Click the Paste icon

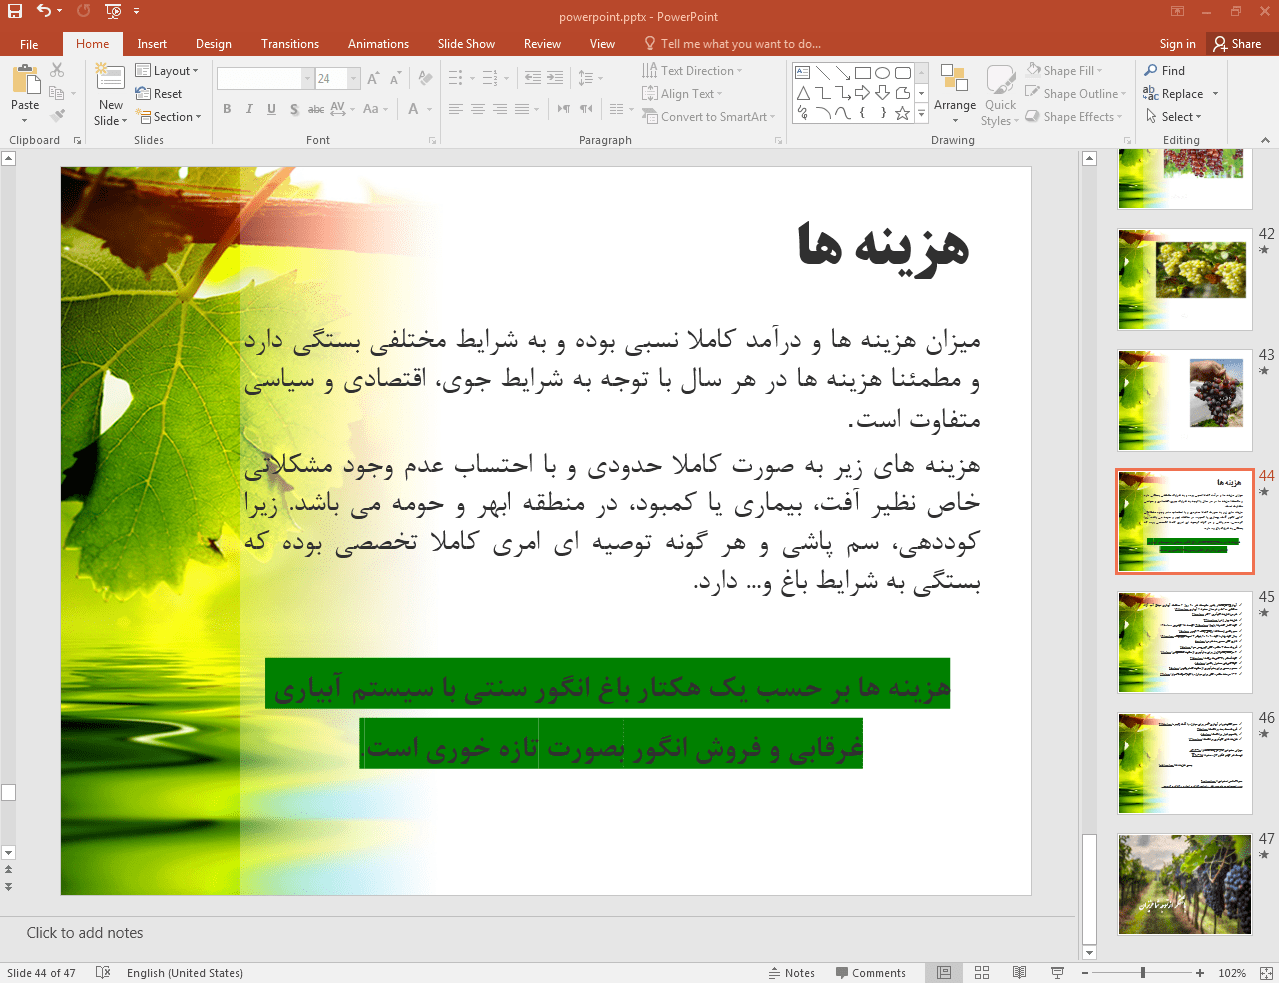pos(25,80)
